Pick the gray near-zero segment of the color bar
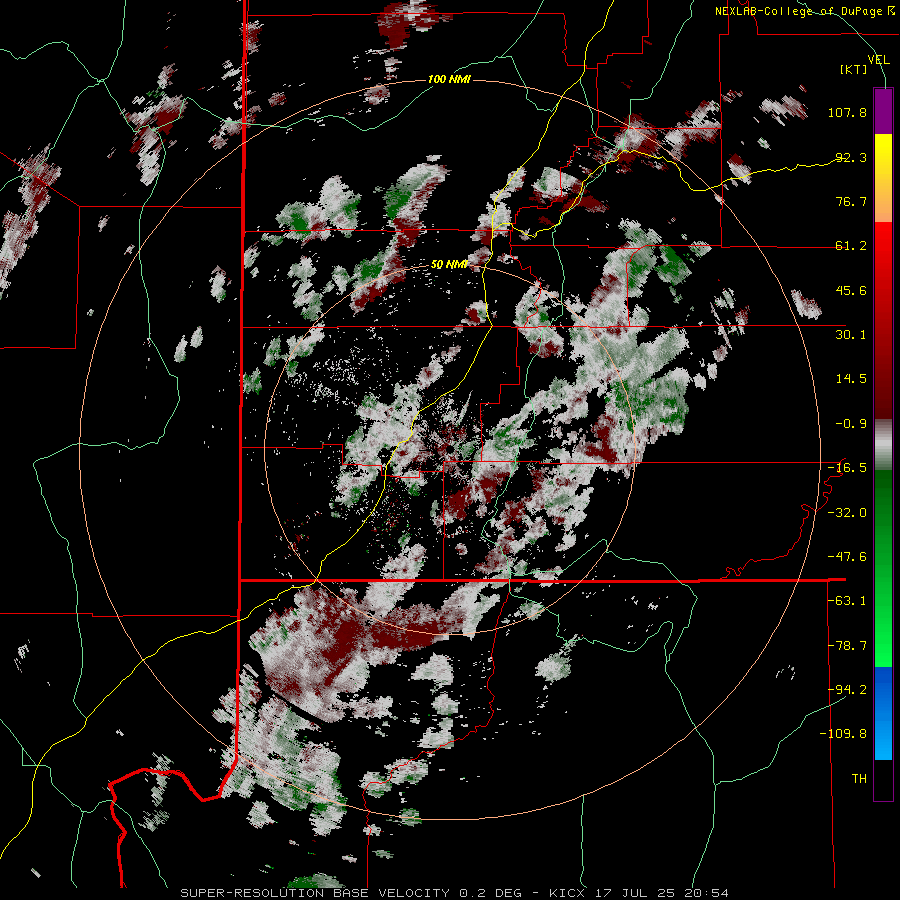The height and width of the screenshot is (900, 900). coord(883,445)
